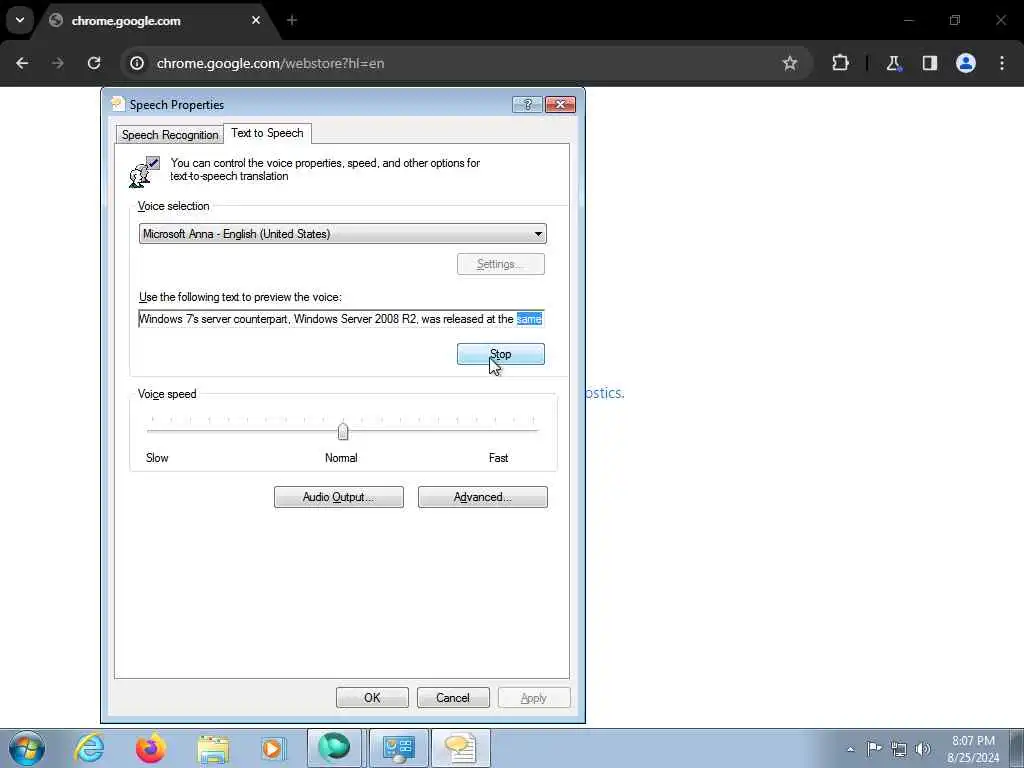
Task: Open the Chrome profile avatar
Action: 966,63
